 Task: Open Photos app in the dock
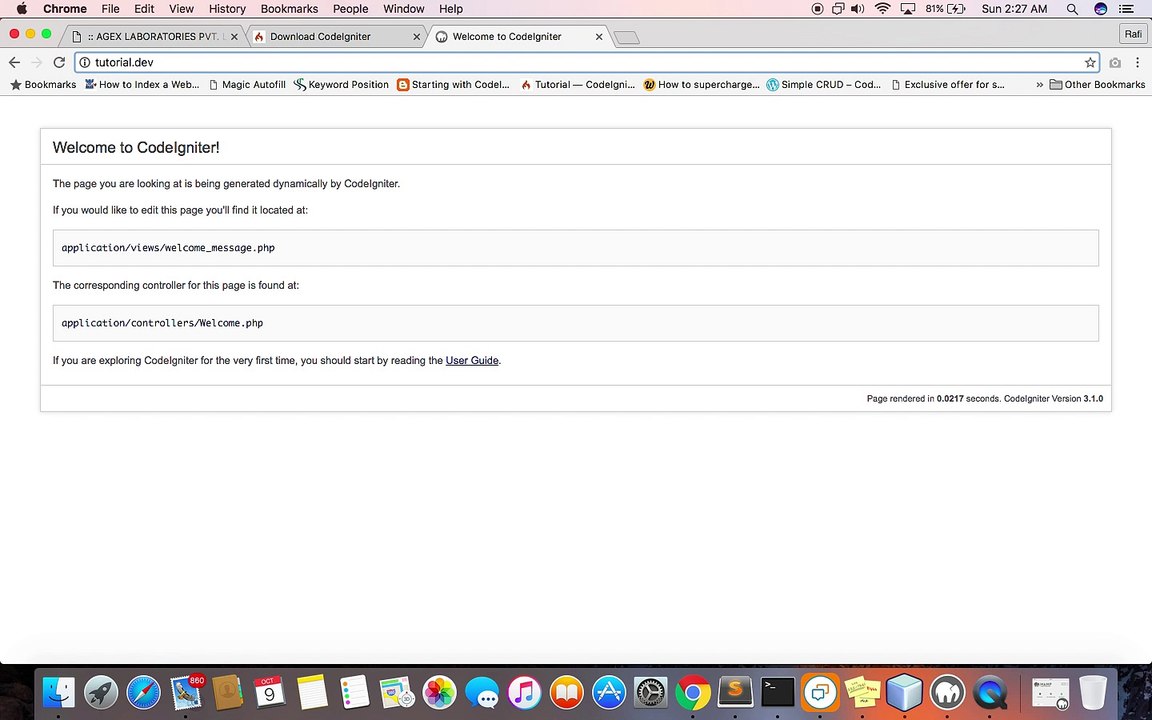439,692
